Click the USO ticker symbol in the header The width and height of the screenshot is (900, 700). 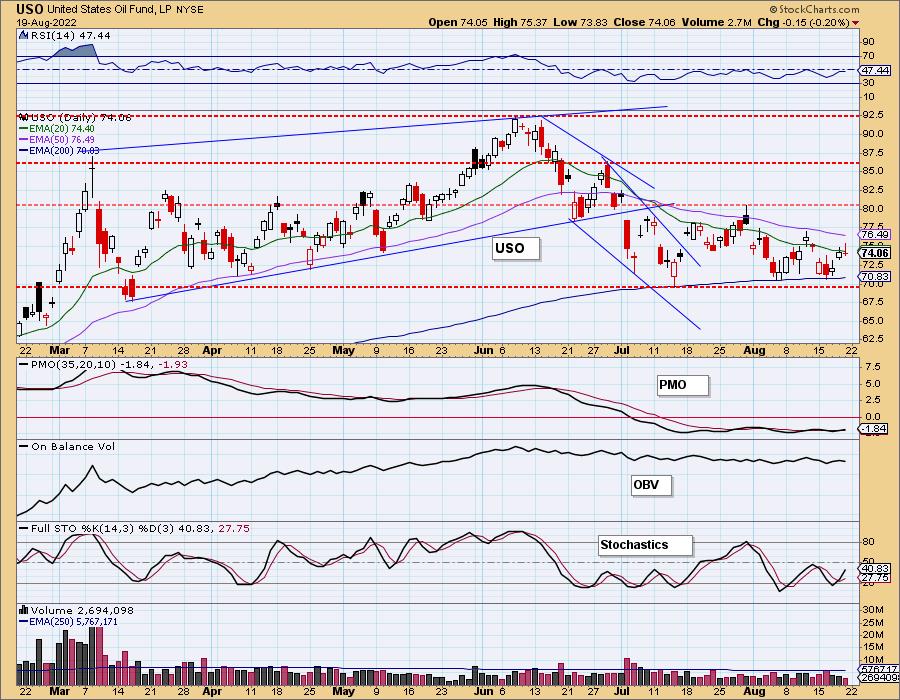pos(30,9)
